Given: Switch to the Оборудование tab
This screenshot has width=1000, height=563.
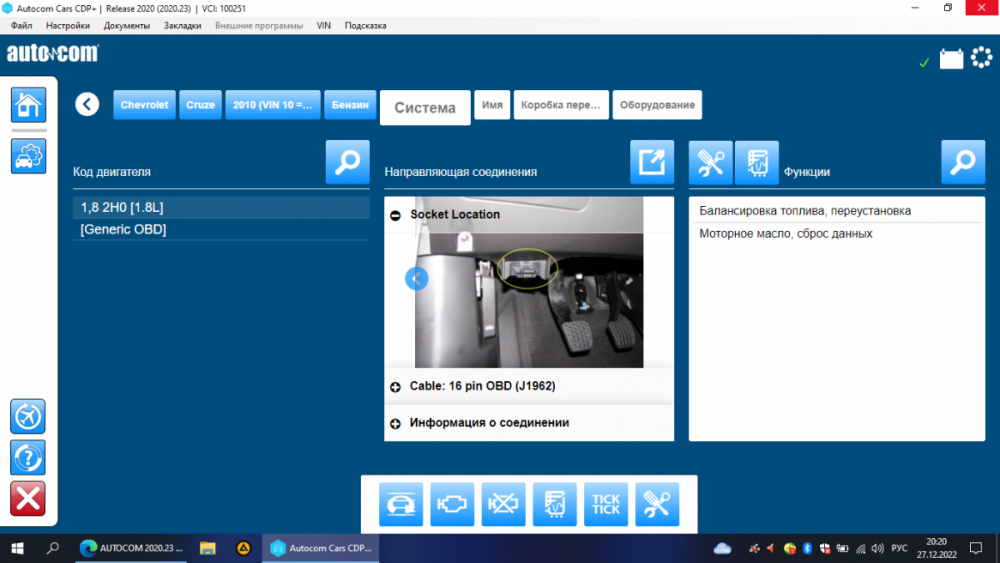Looking at the screenshot, I should pos(656,105).
